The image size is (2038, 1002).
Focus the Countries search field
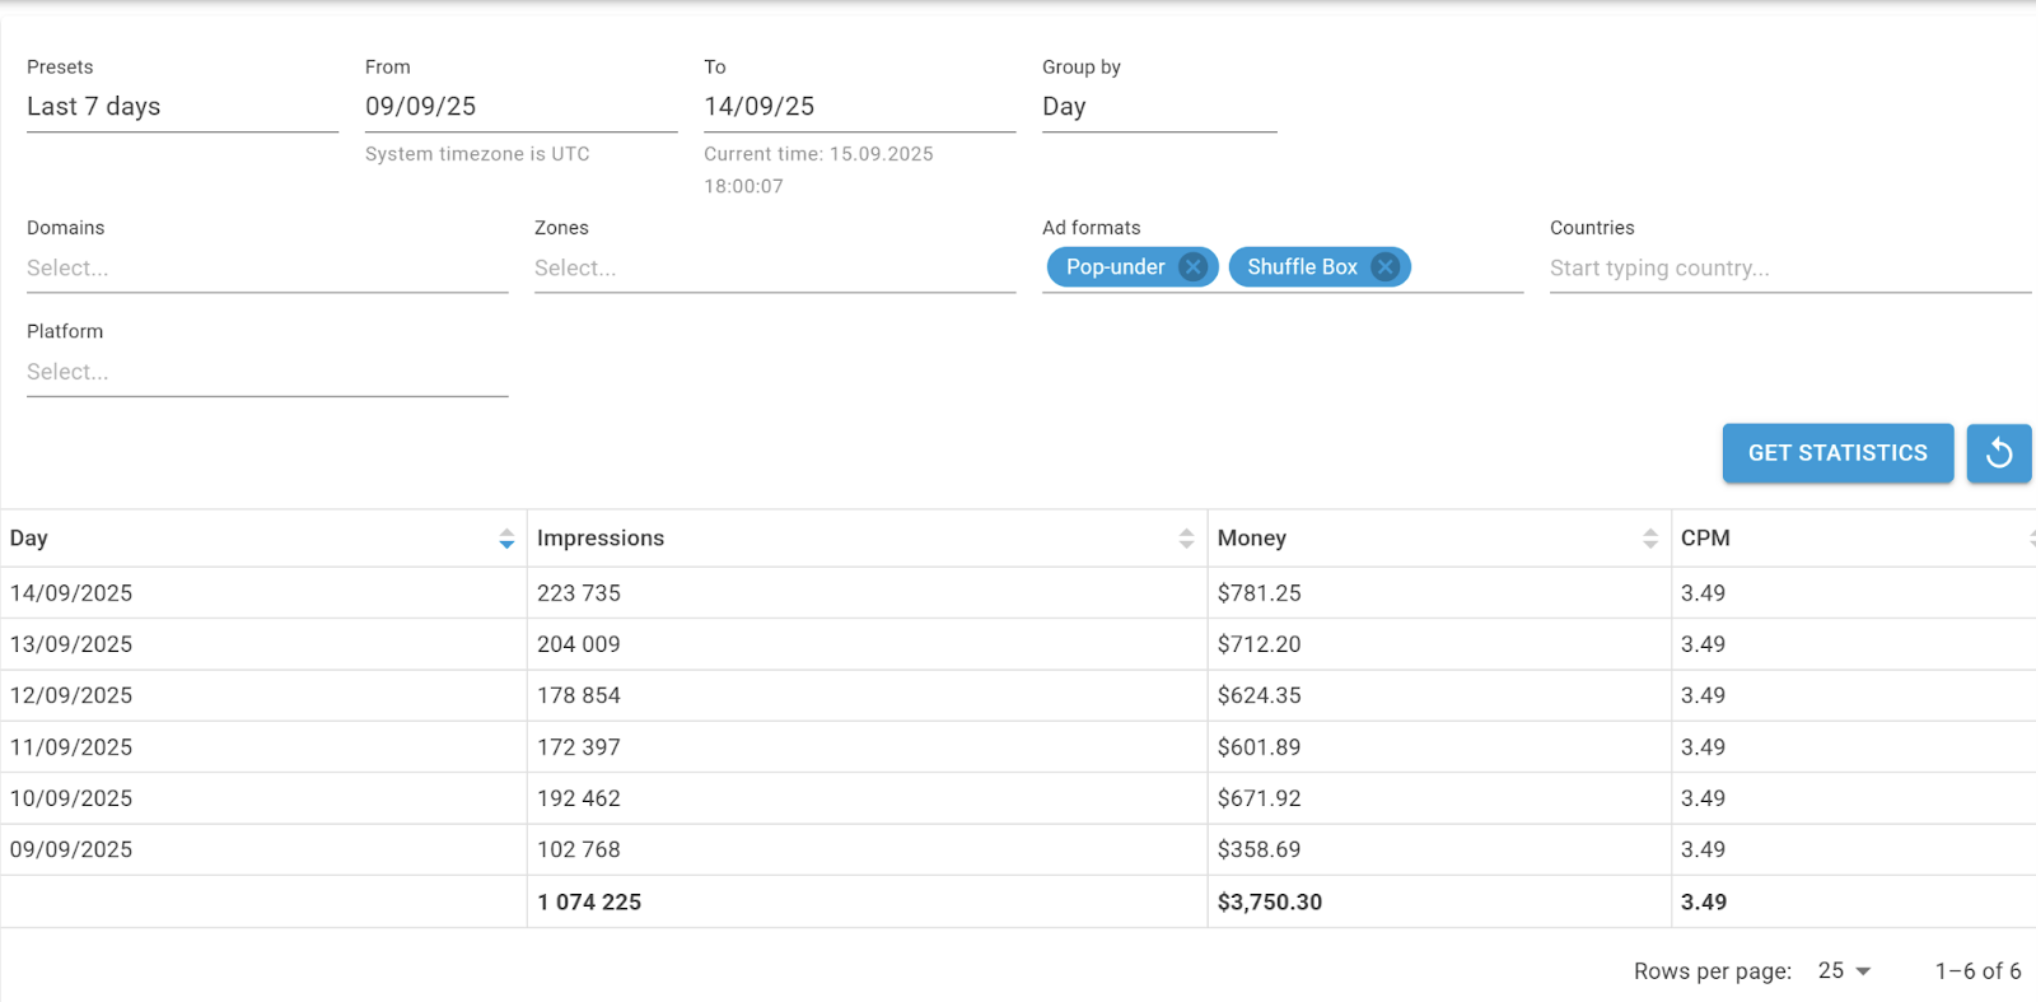(1790, 268)
